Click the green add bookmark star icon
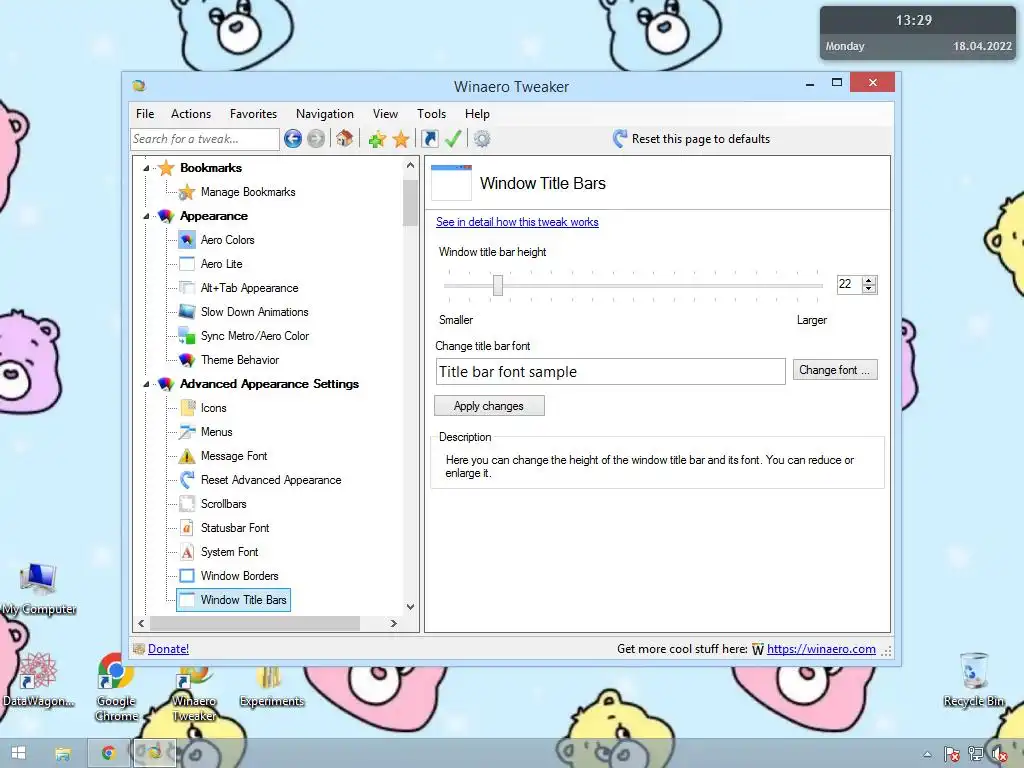Screen dimensions: 1024x768 pyautogui.click(x=377, y=139)
